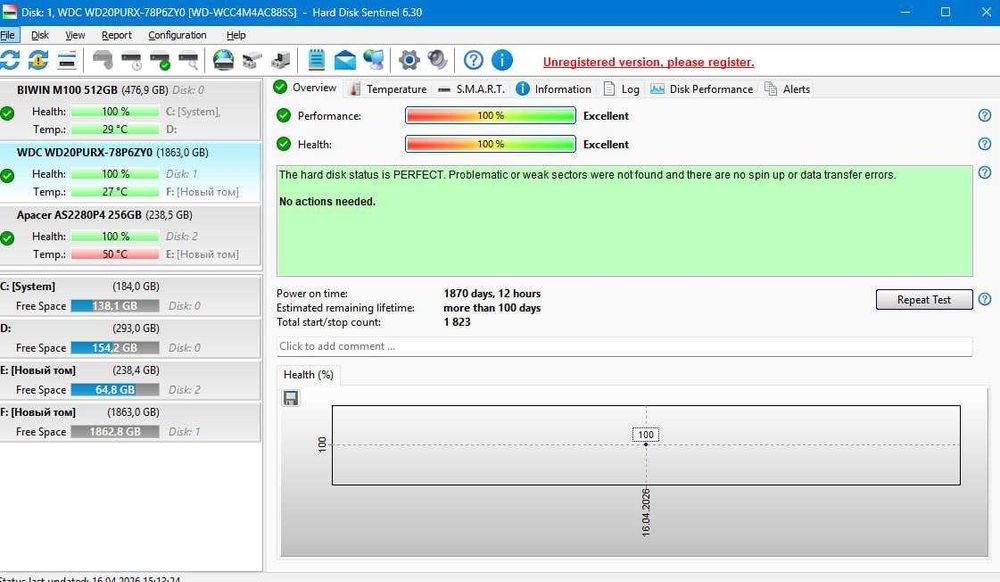Click help icon beside the status text box
Screen dimensions: 1000x582
985,173
